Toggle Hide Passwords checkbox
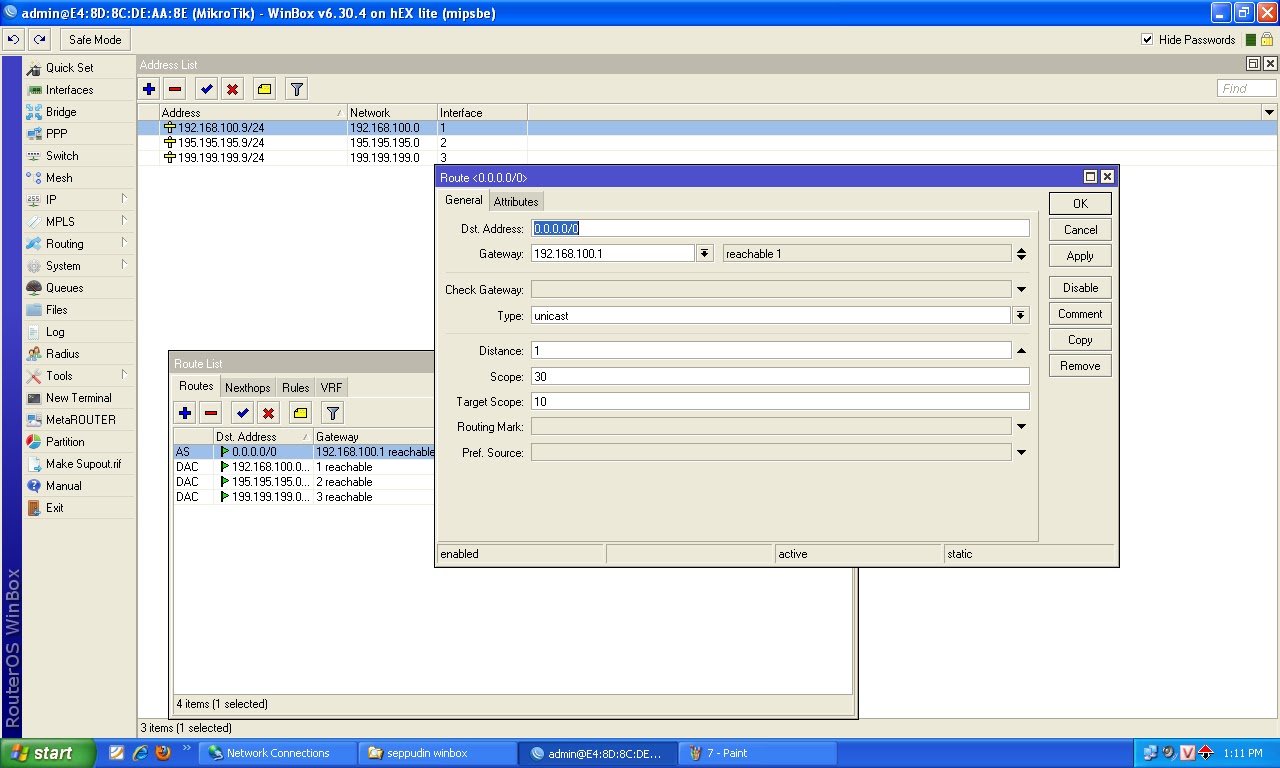The width and height of the screenshot is (1280, 768). (1147, 40)
